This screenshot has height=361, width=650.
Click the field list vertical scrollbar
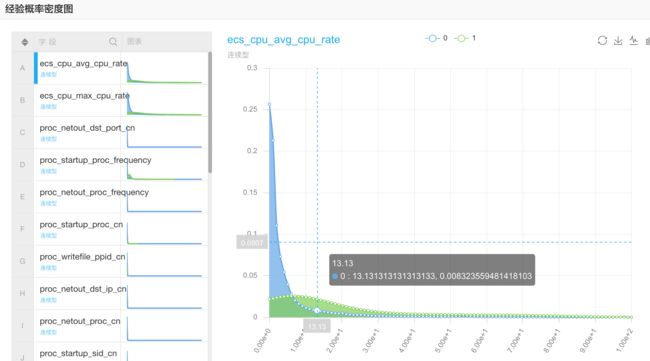[x=210, y=112]
